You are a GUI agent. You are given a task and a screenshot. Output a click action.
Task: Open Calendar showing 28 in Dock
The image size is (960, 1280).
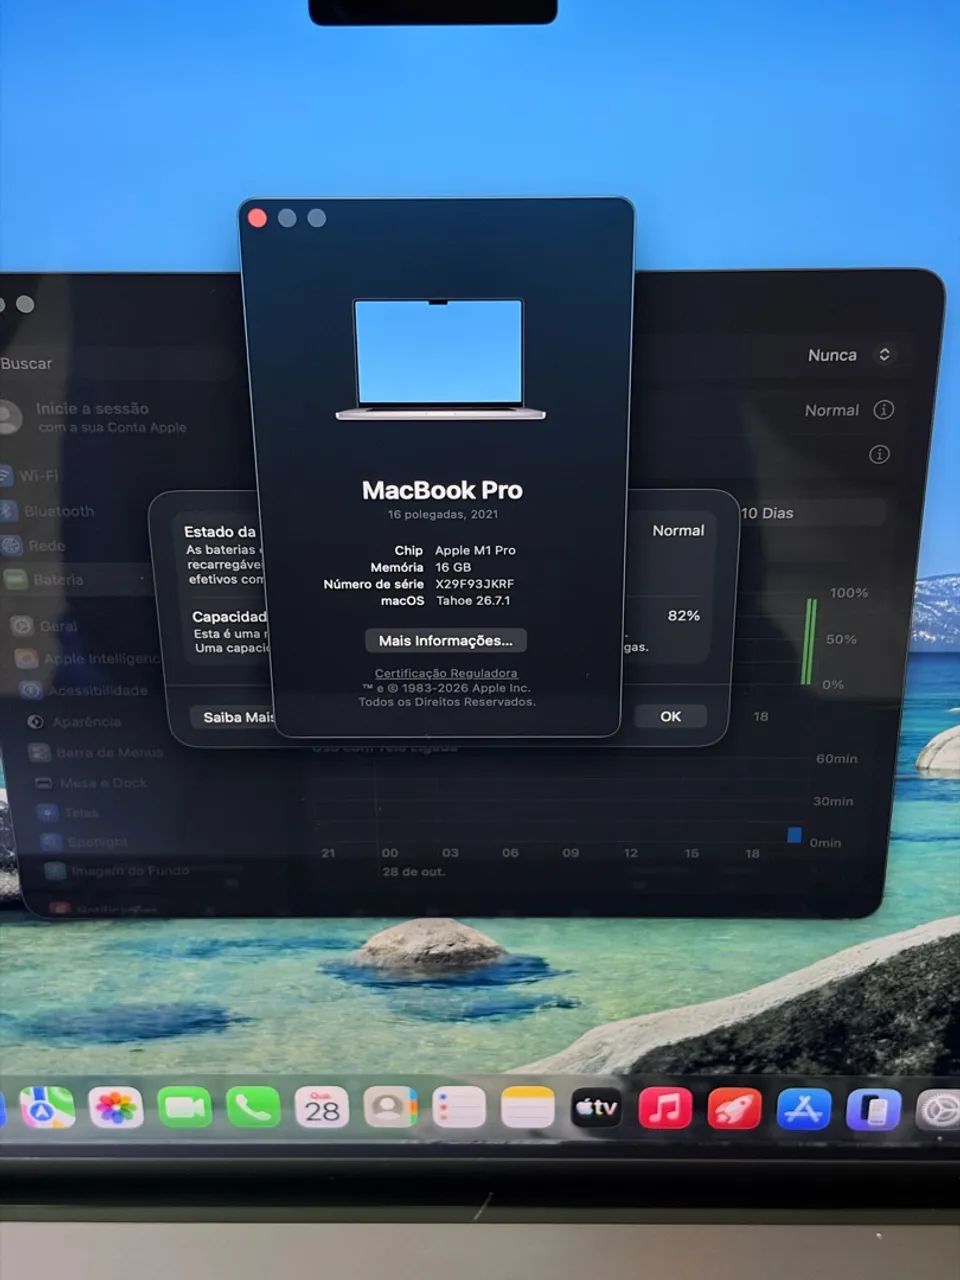coord(322,1108)
